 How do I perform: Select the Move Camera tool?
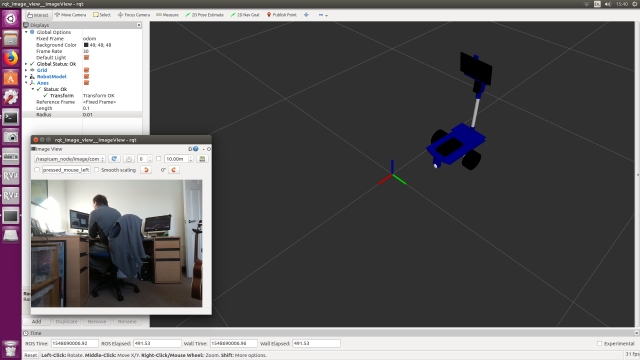pos(70,15)
